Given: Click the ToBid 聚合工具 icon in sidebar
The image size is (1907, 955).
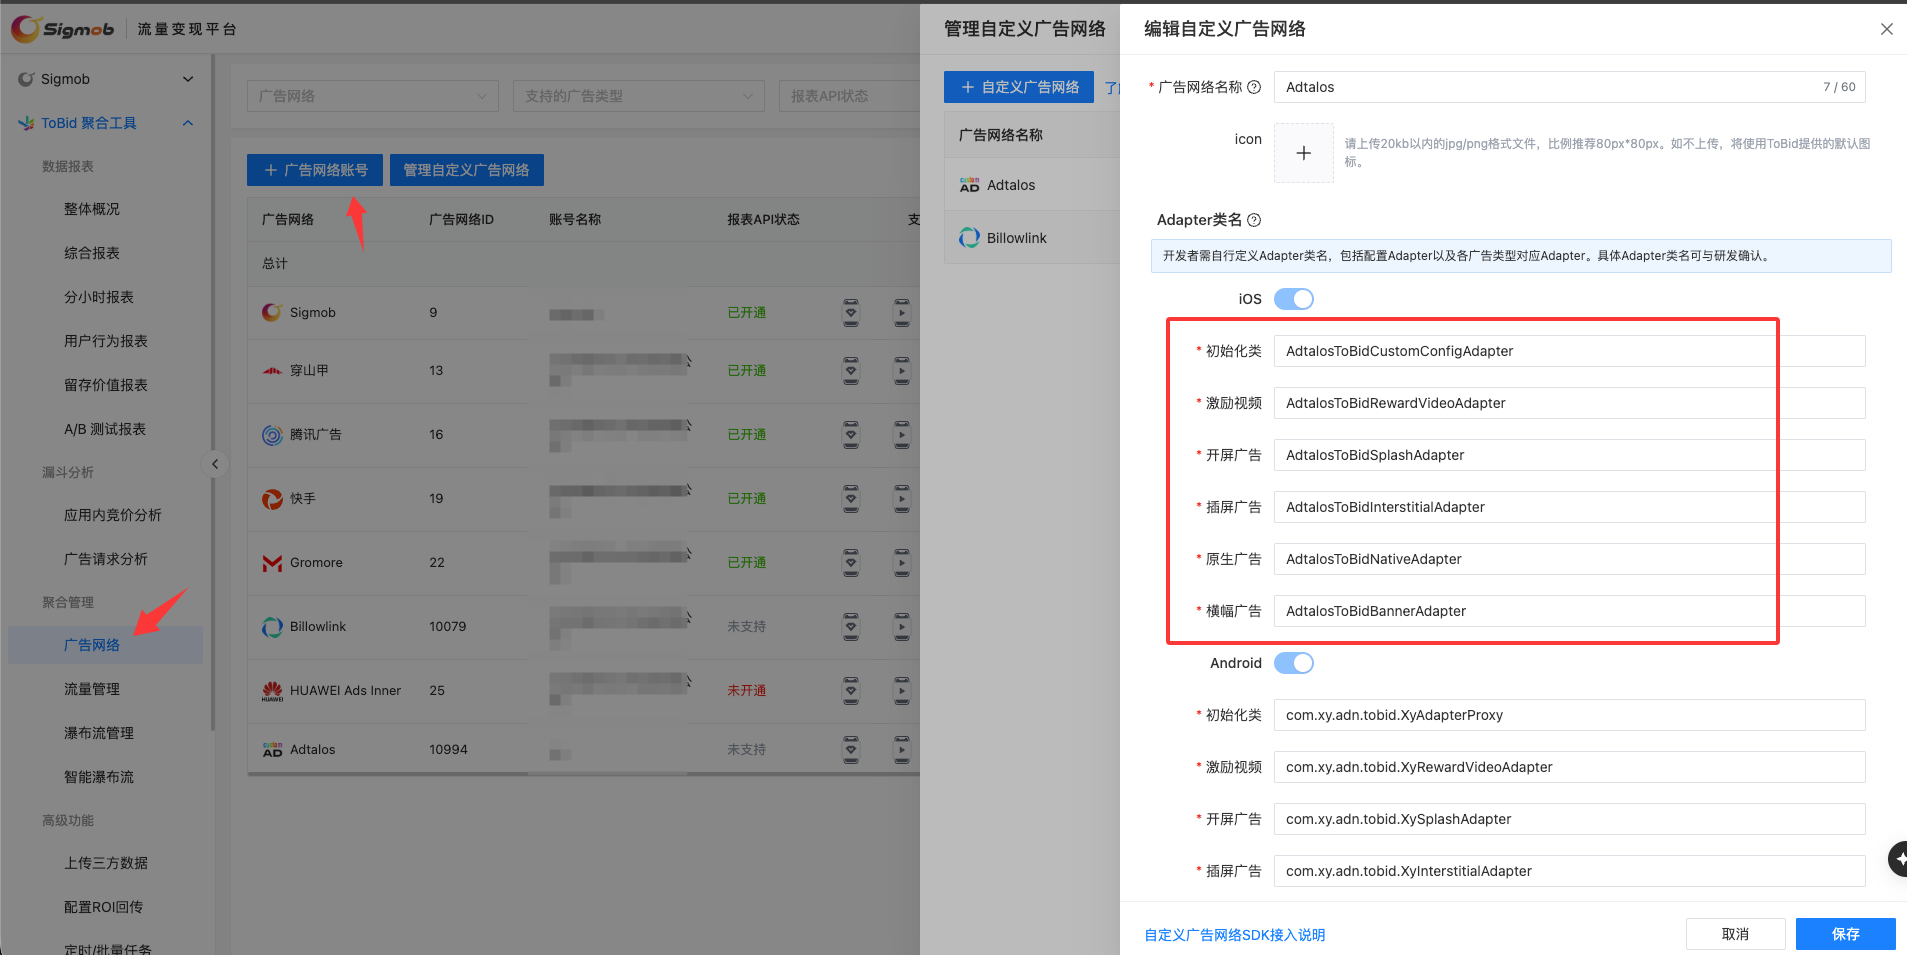Looking at the screenshot, I should tap(26, 123).
